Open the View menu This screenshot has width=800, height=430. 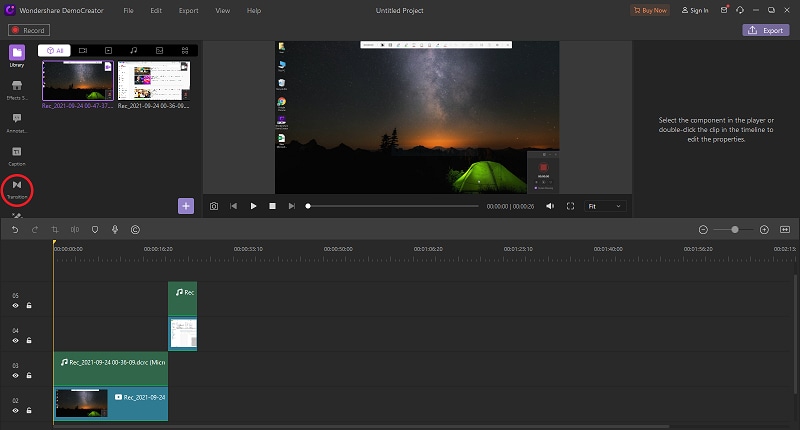[x=222, y=10]
